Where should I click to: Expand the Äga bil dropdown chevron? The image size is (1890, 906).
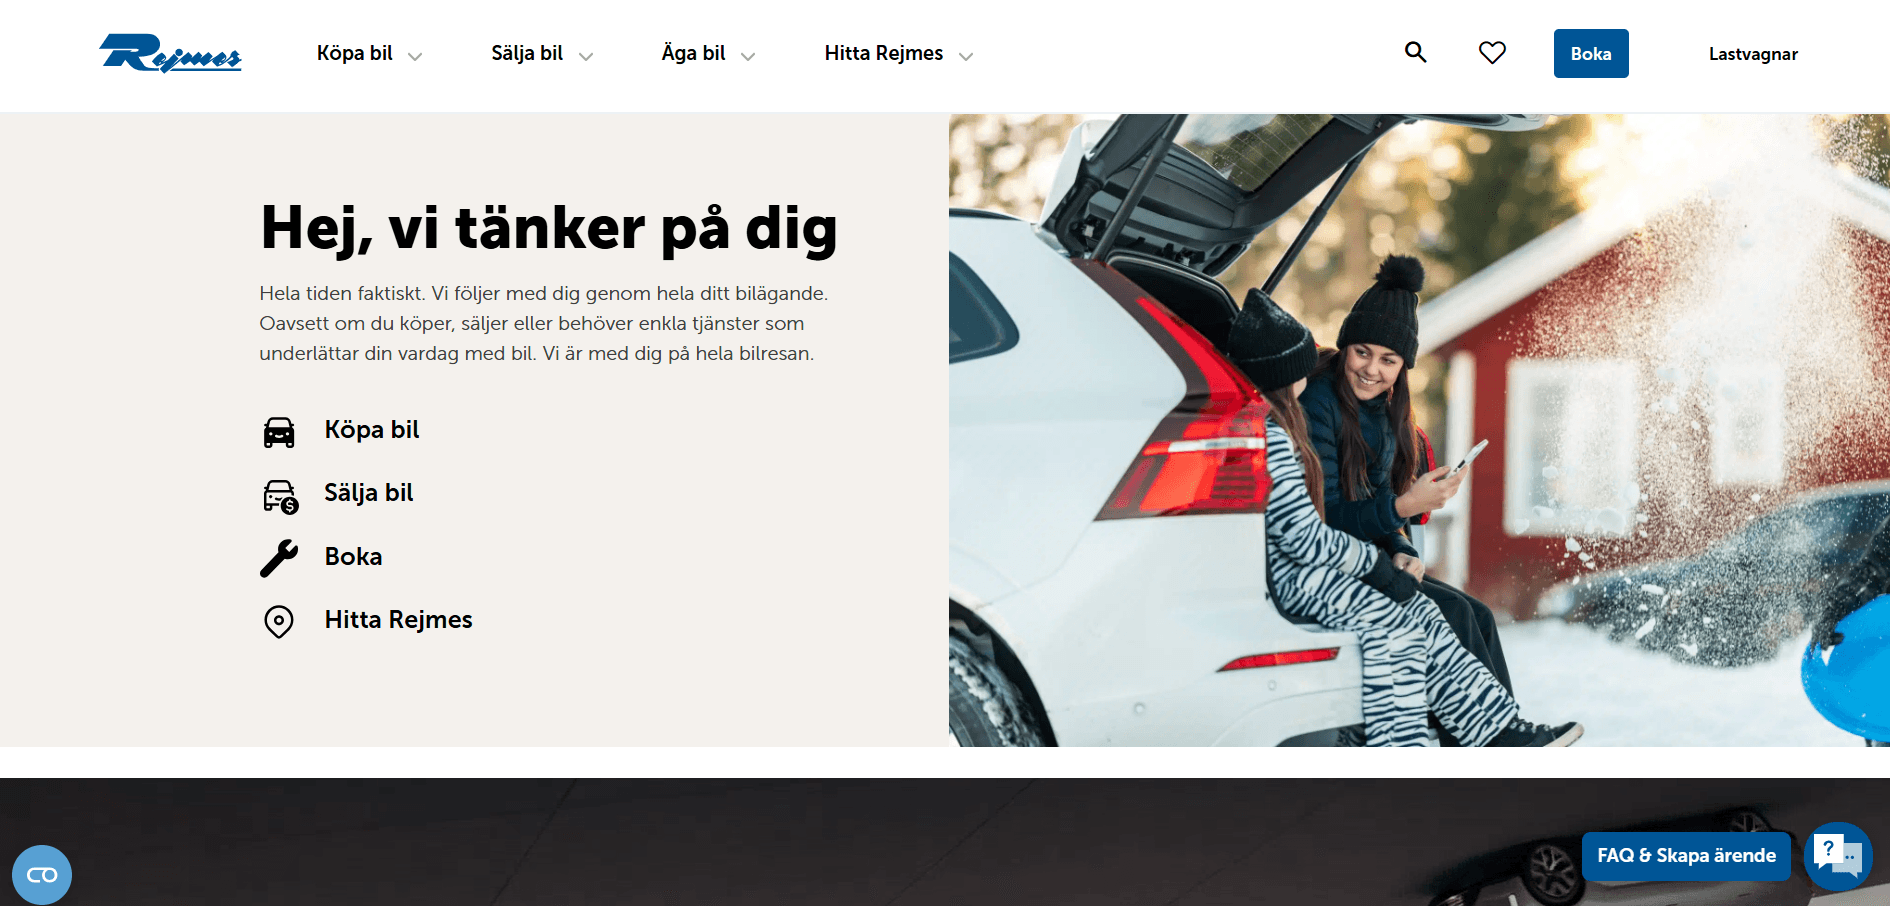coord(748,57)
